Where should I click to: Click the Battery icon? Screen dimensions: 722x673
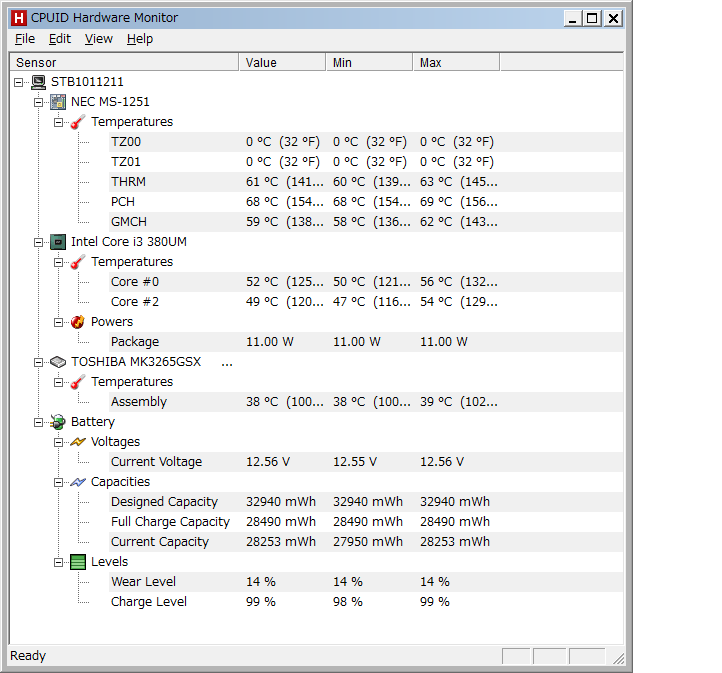click(x=58, y=422)
